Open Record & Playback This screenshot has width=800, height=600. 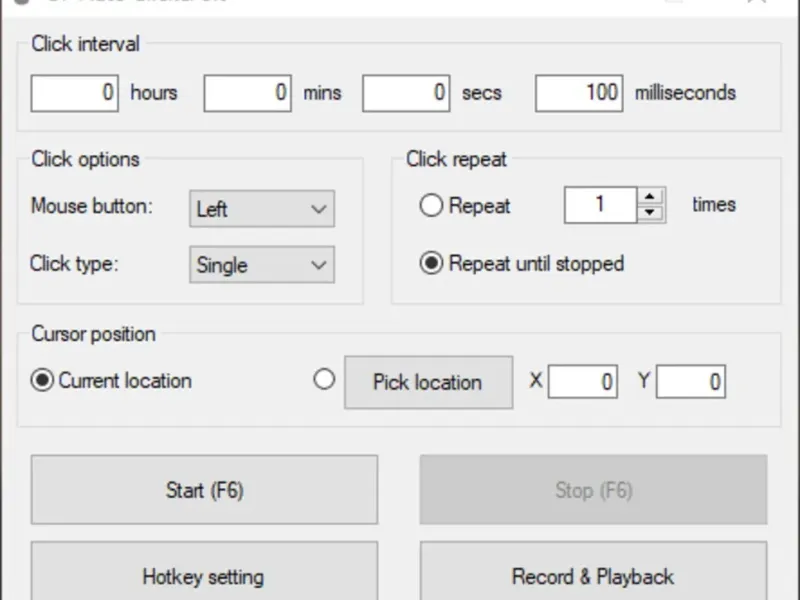(593, 575)
